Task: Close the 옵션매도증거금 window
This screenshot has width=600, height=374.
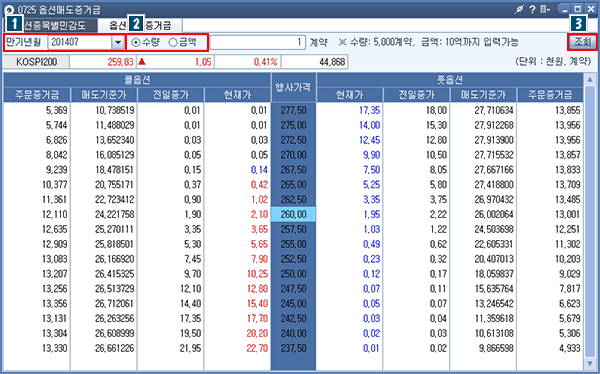Action: coord(590,9)
